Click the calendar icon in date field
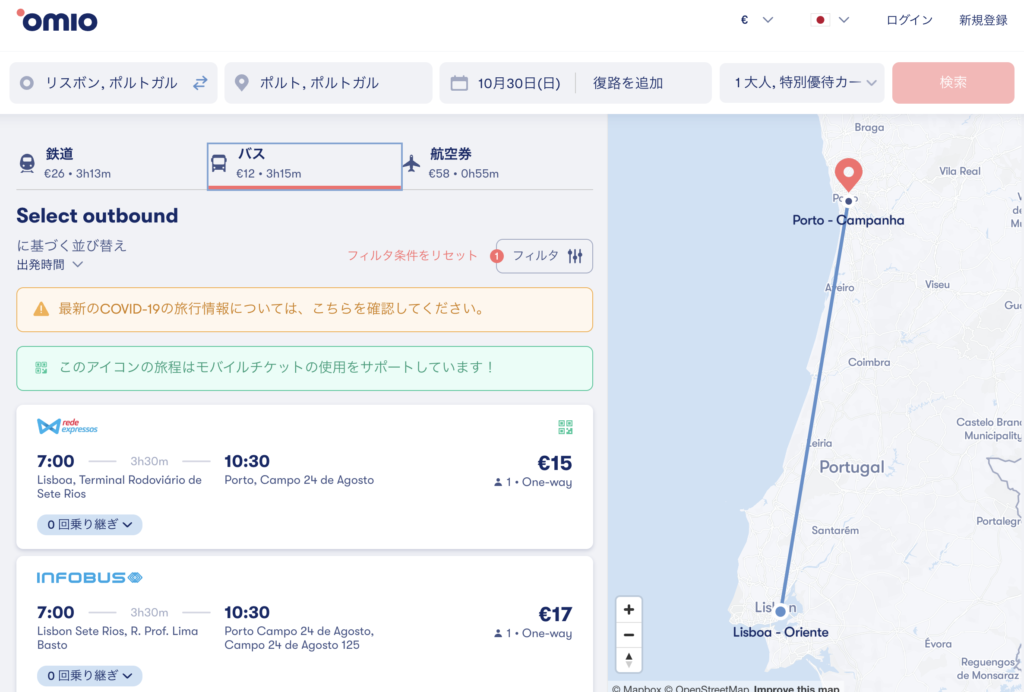The width and height of the screenshot is (1024, 692). click(x=459, y=83)
